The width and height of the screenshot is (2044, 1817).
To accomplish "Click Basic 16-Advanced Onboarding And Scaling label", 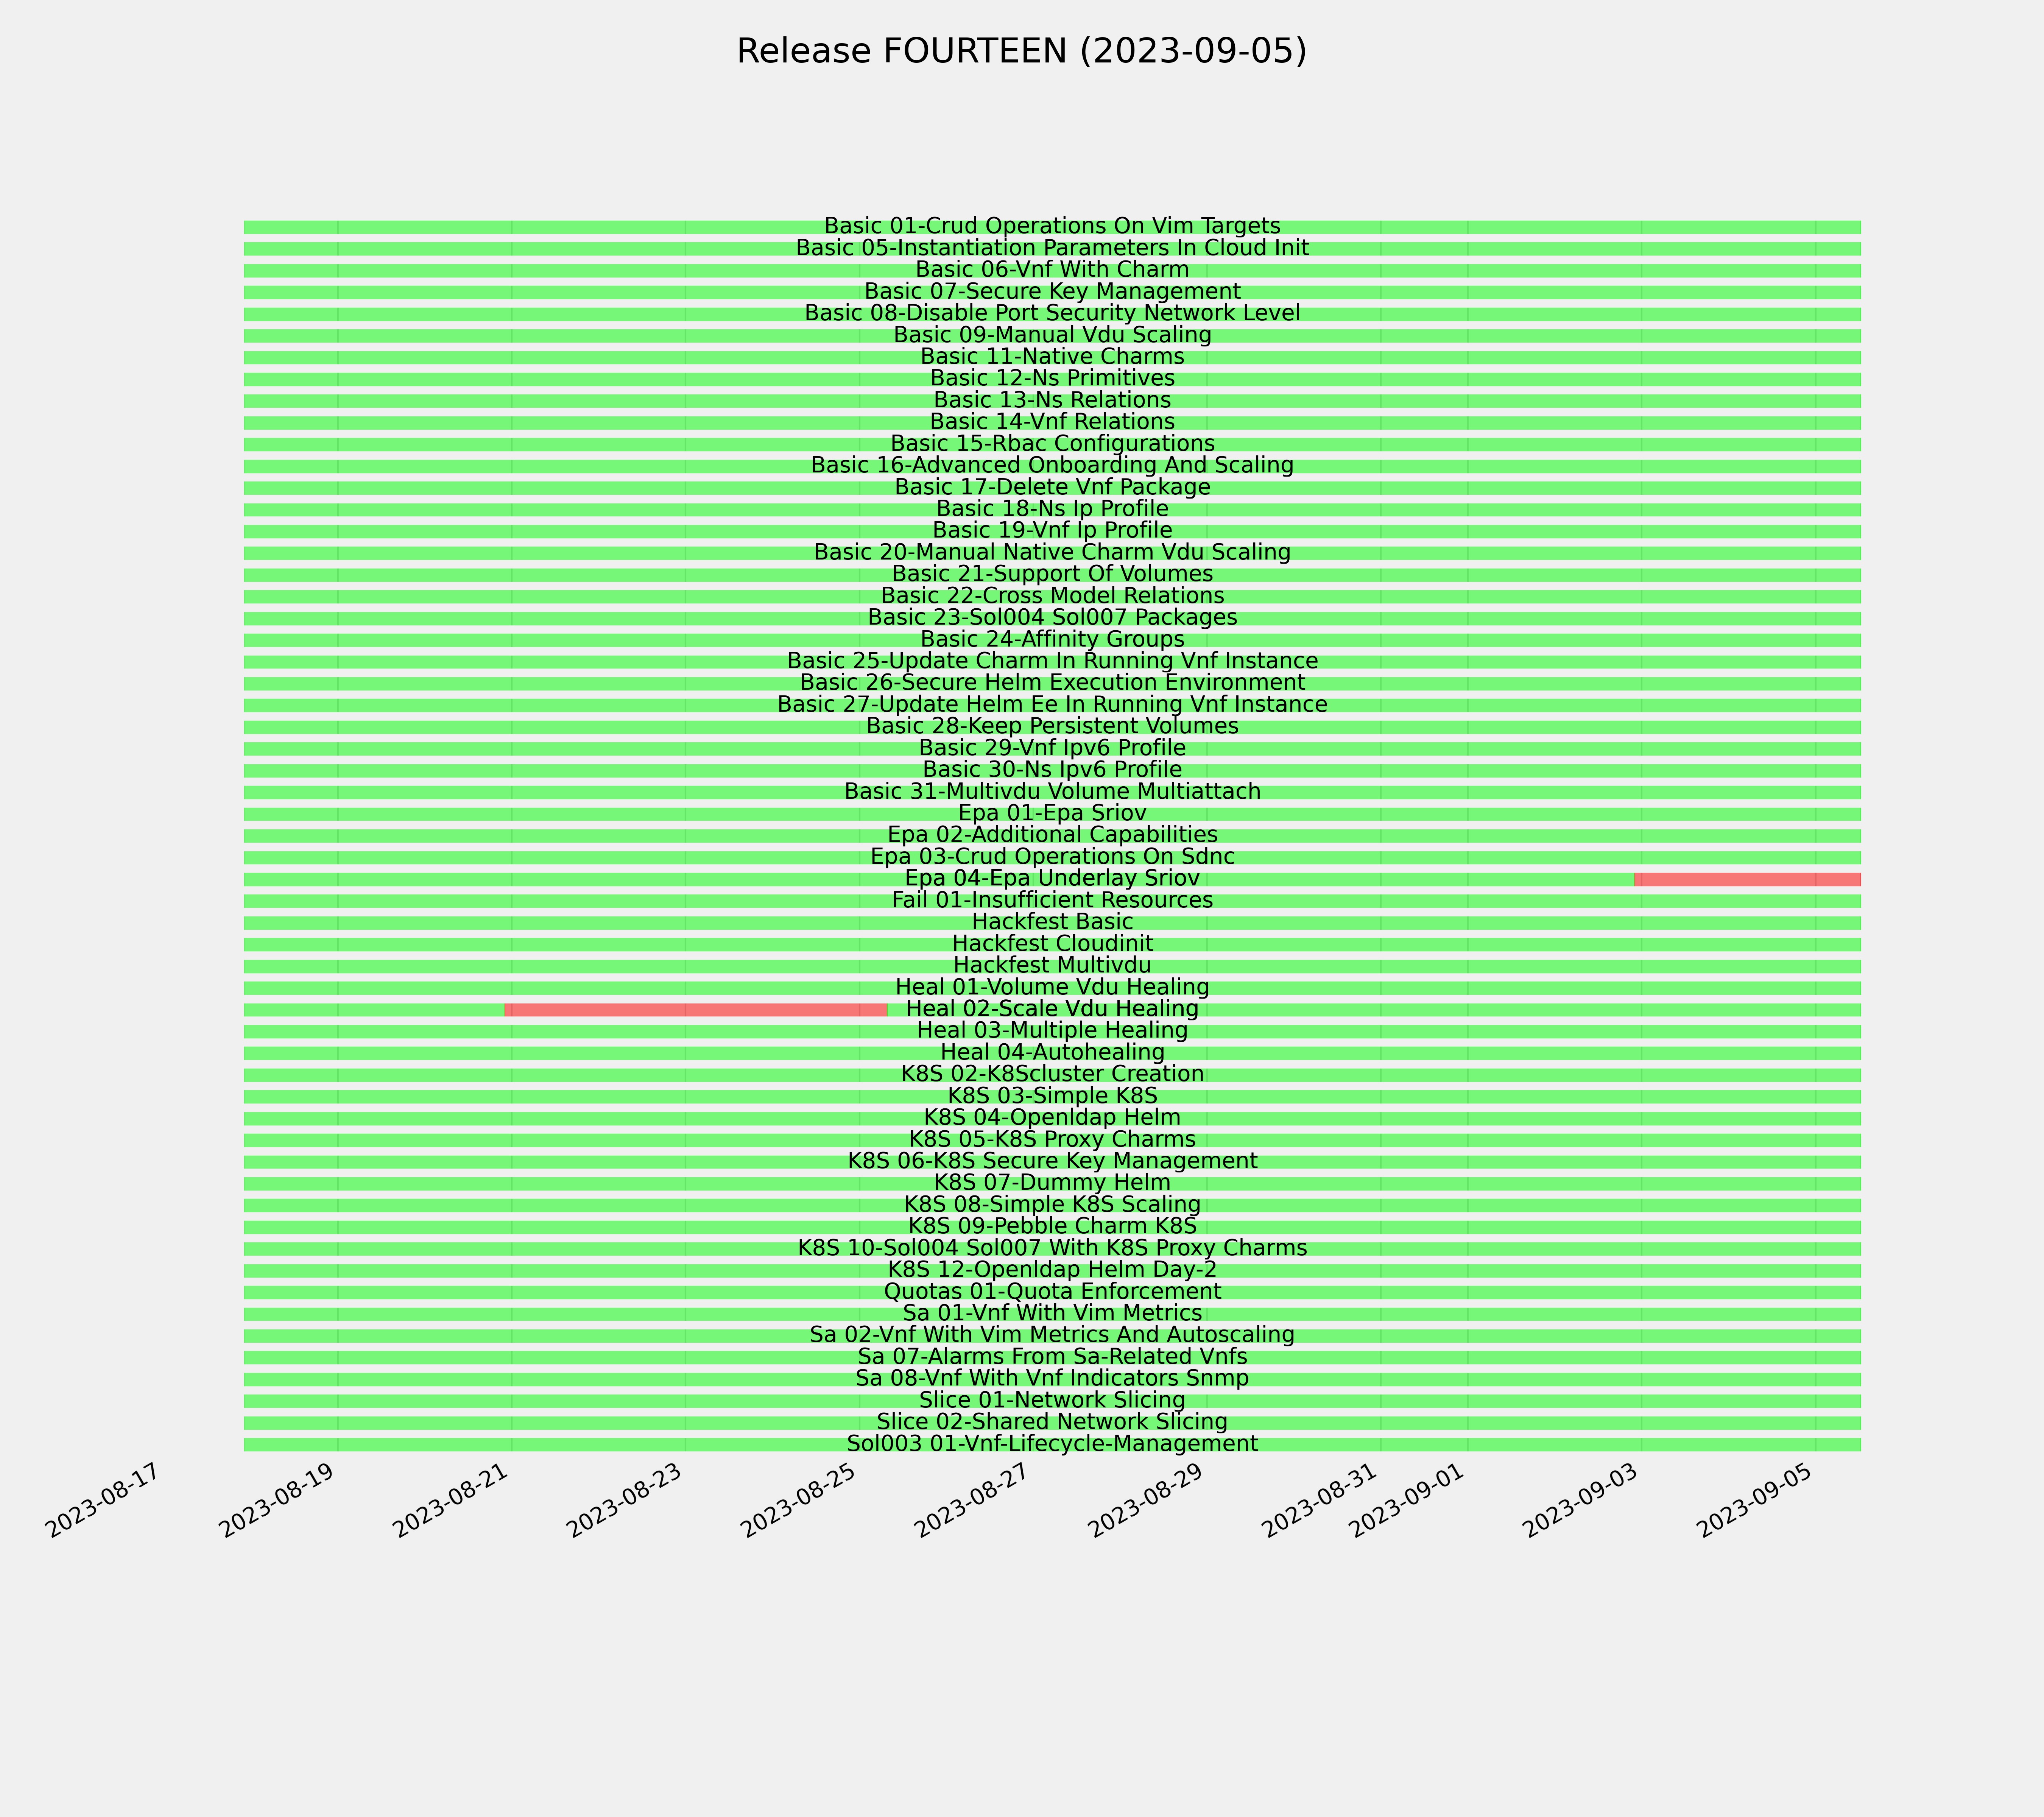I will pyautogui.click(x=1052, y=466).
